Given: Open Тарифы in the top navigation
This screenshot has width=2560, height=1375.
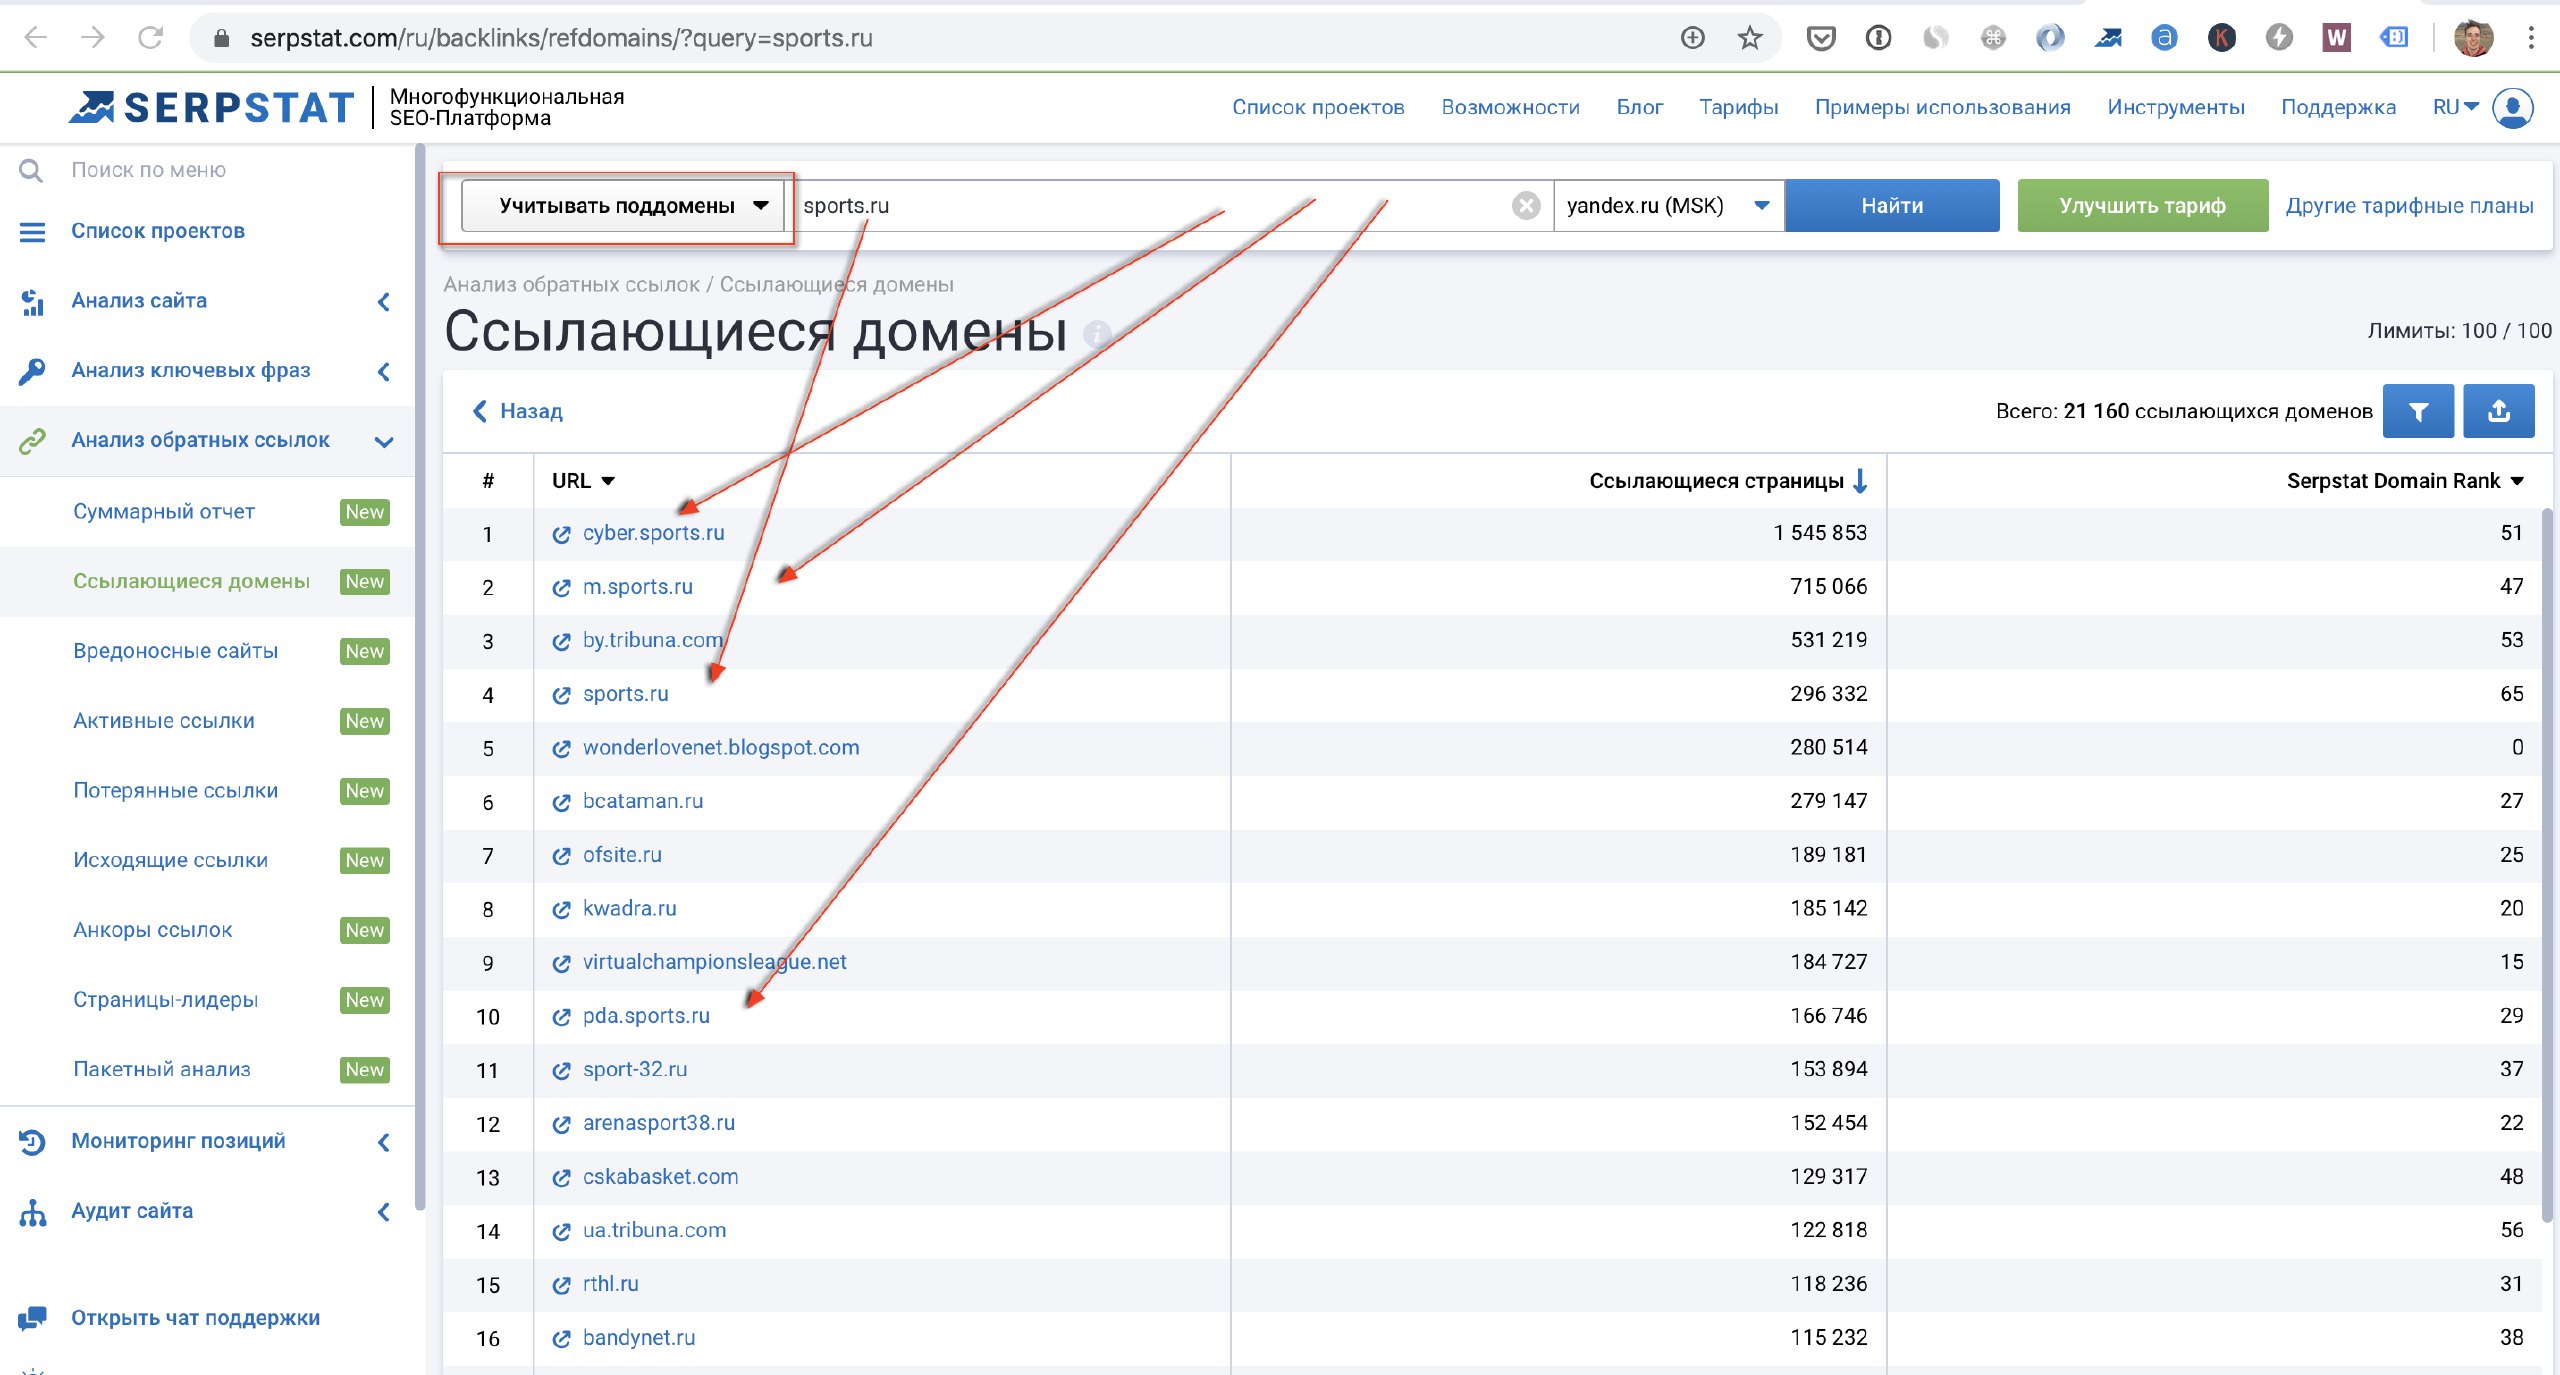Looking at the screenshot, I should point(1738,107).
